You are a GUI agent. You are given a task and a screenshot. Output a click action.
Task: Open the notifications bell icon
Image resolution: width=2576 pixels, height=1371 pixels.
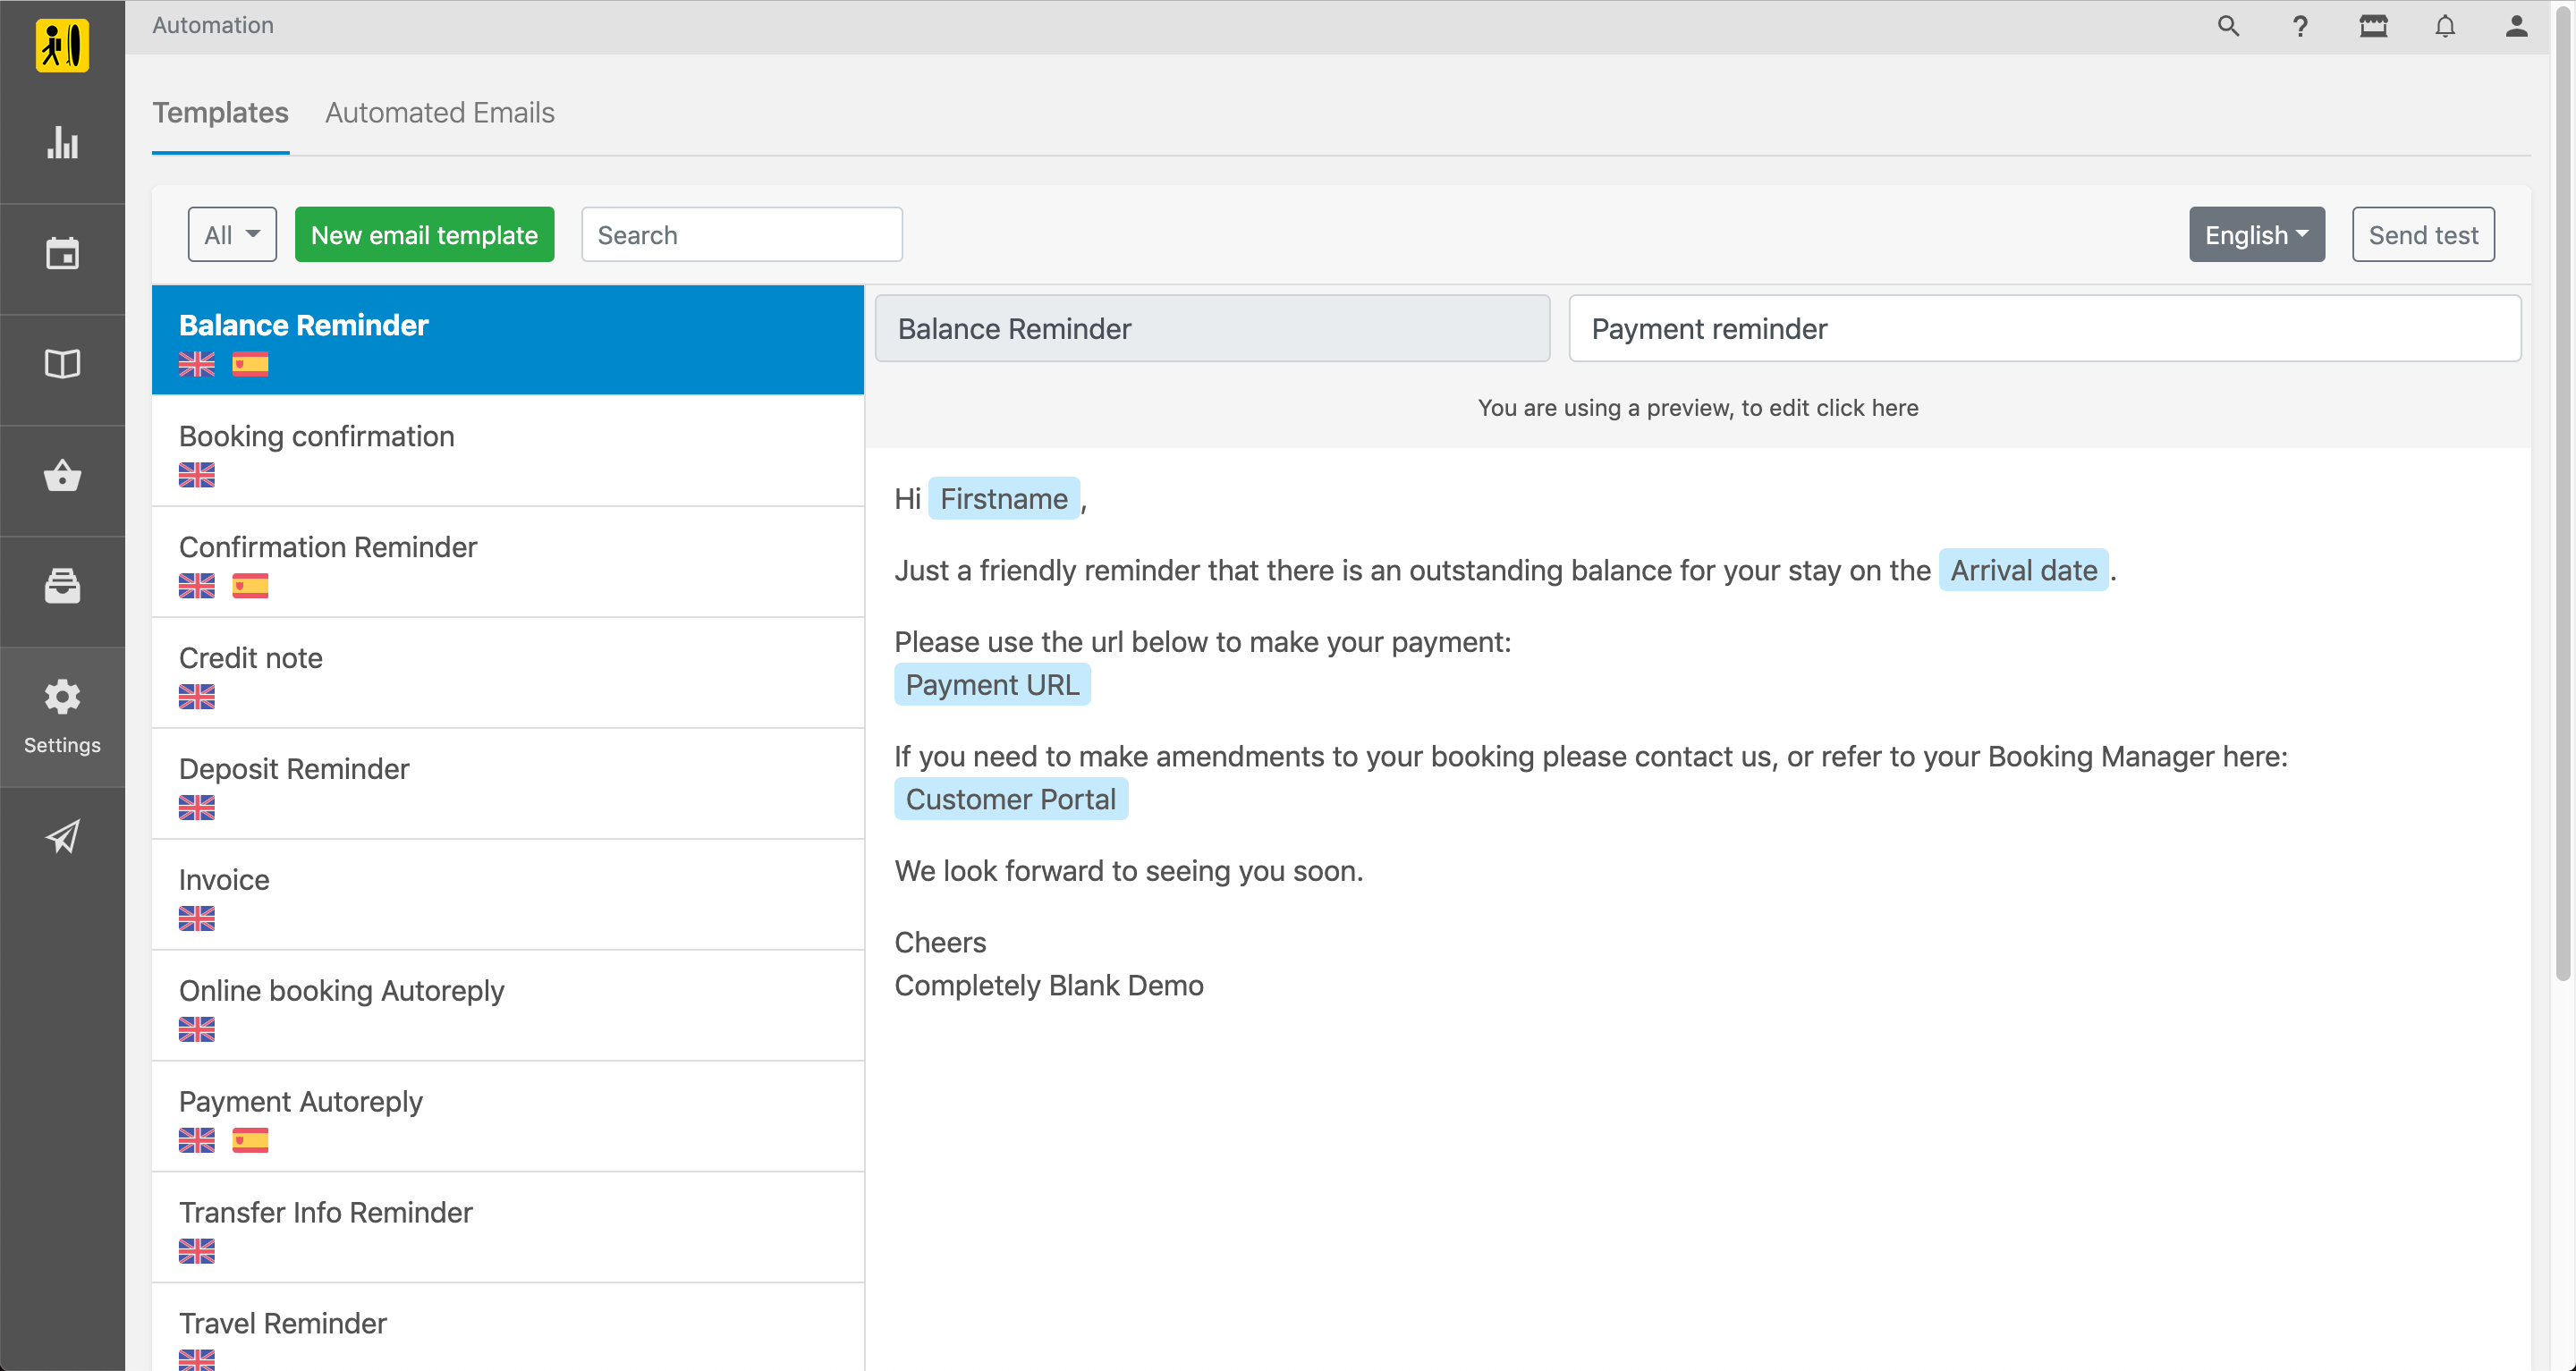point(2445,26)
